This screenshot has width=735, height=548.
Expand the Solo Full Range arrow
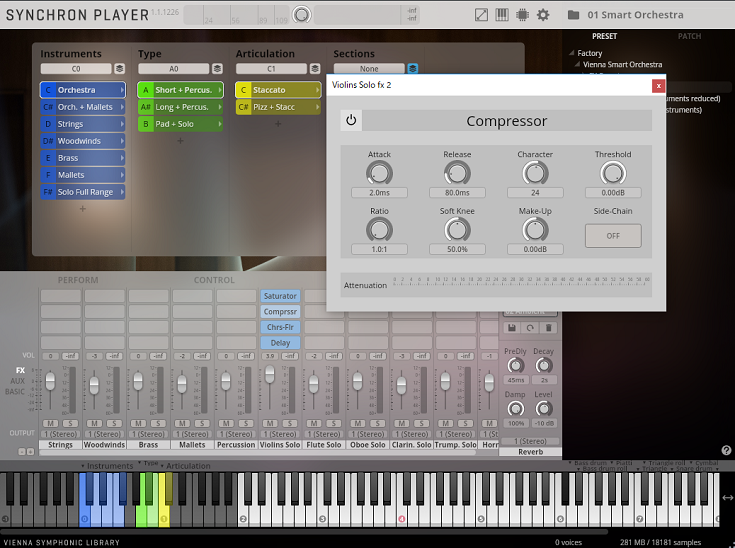[122, 192]
